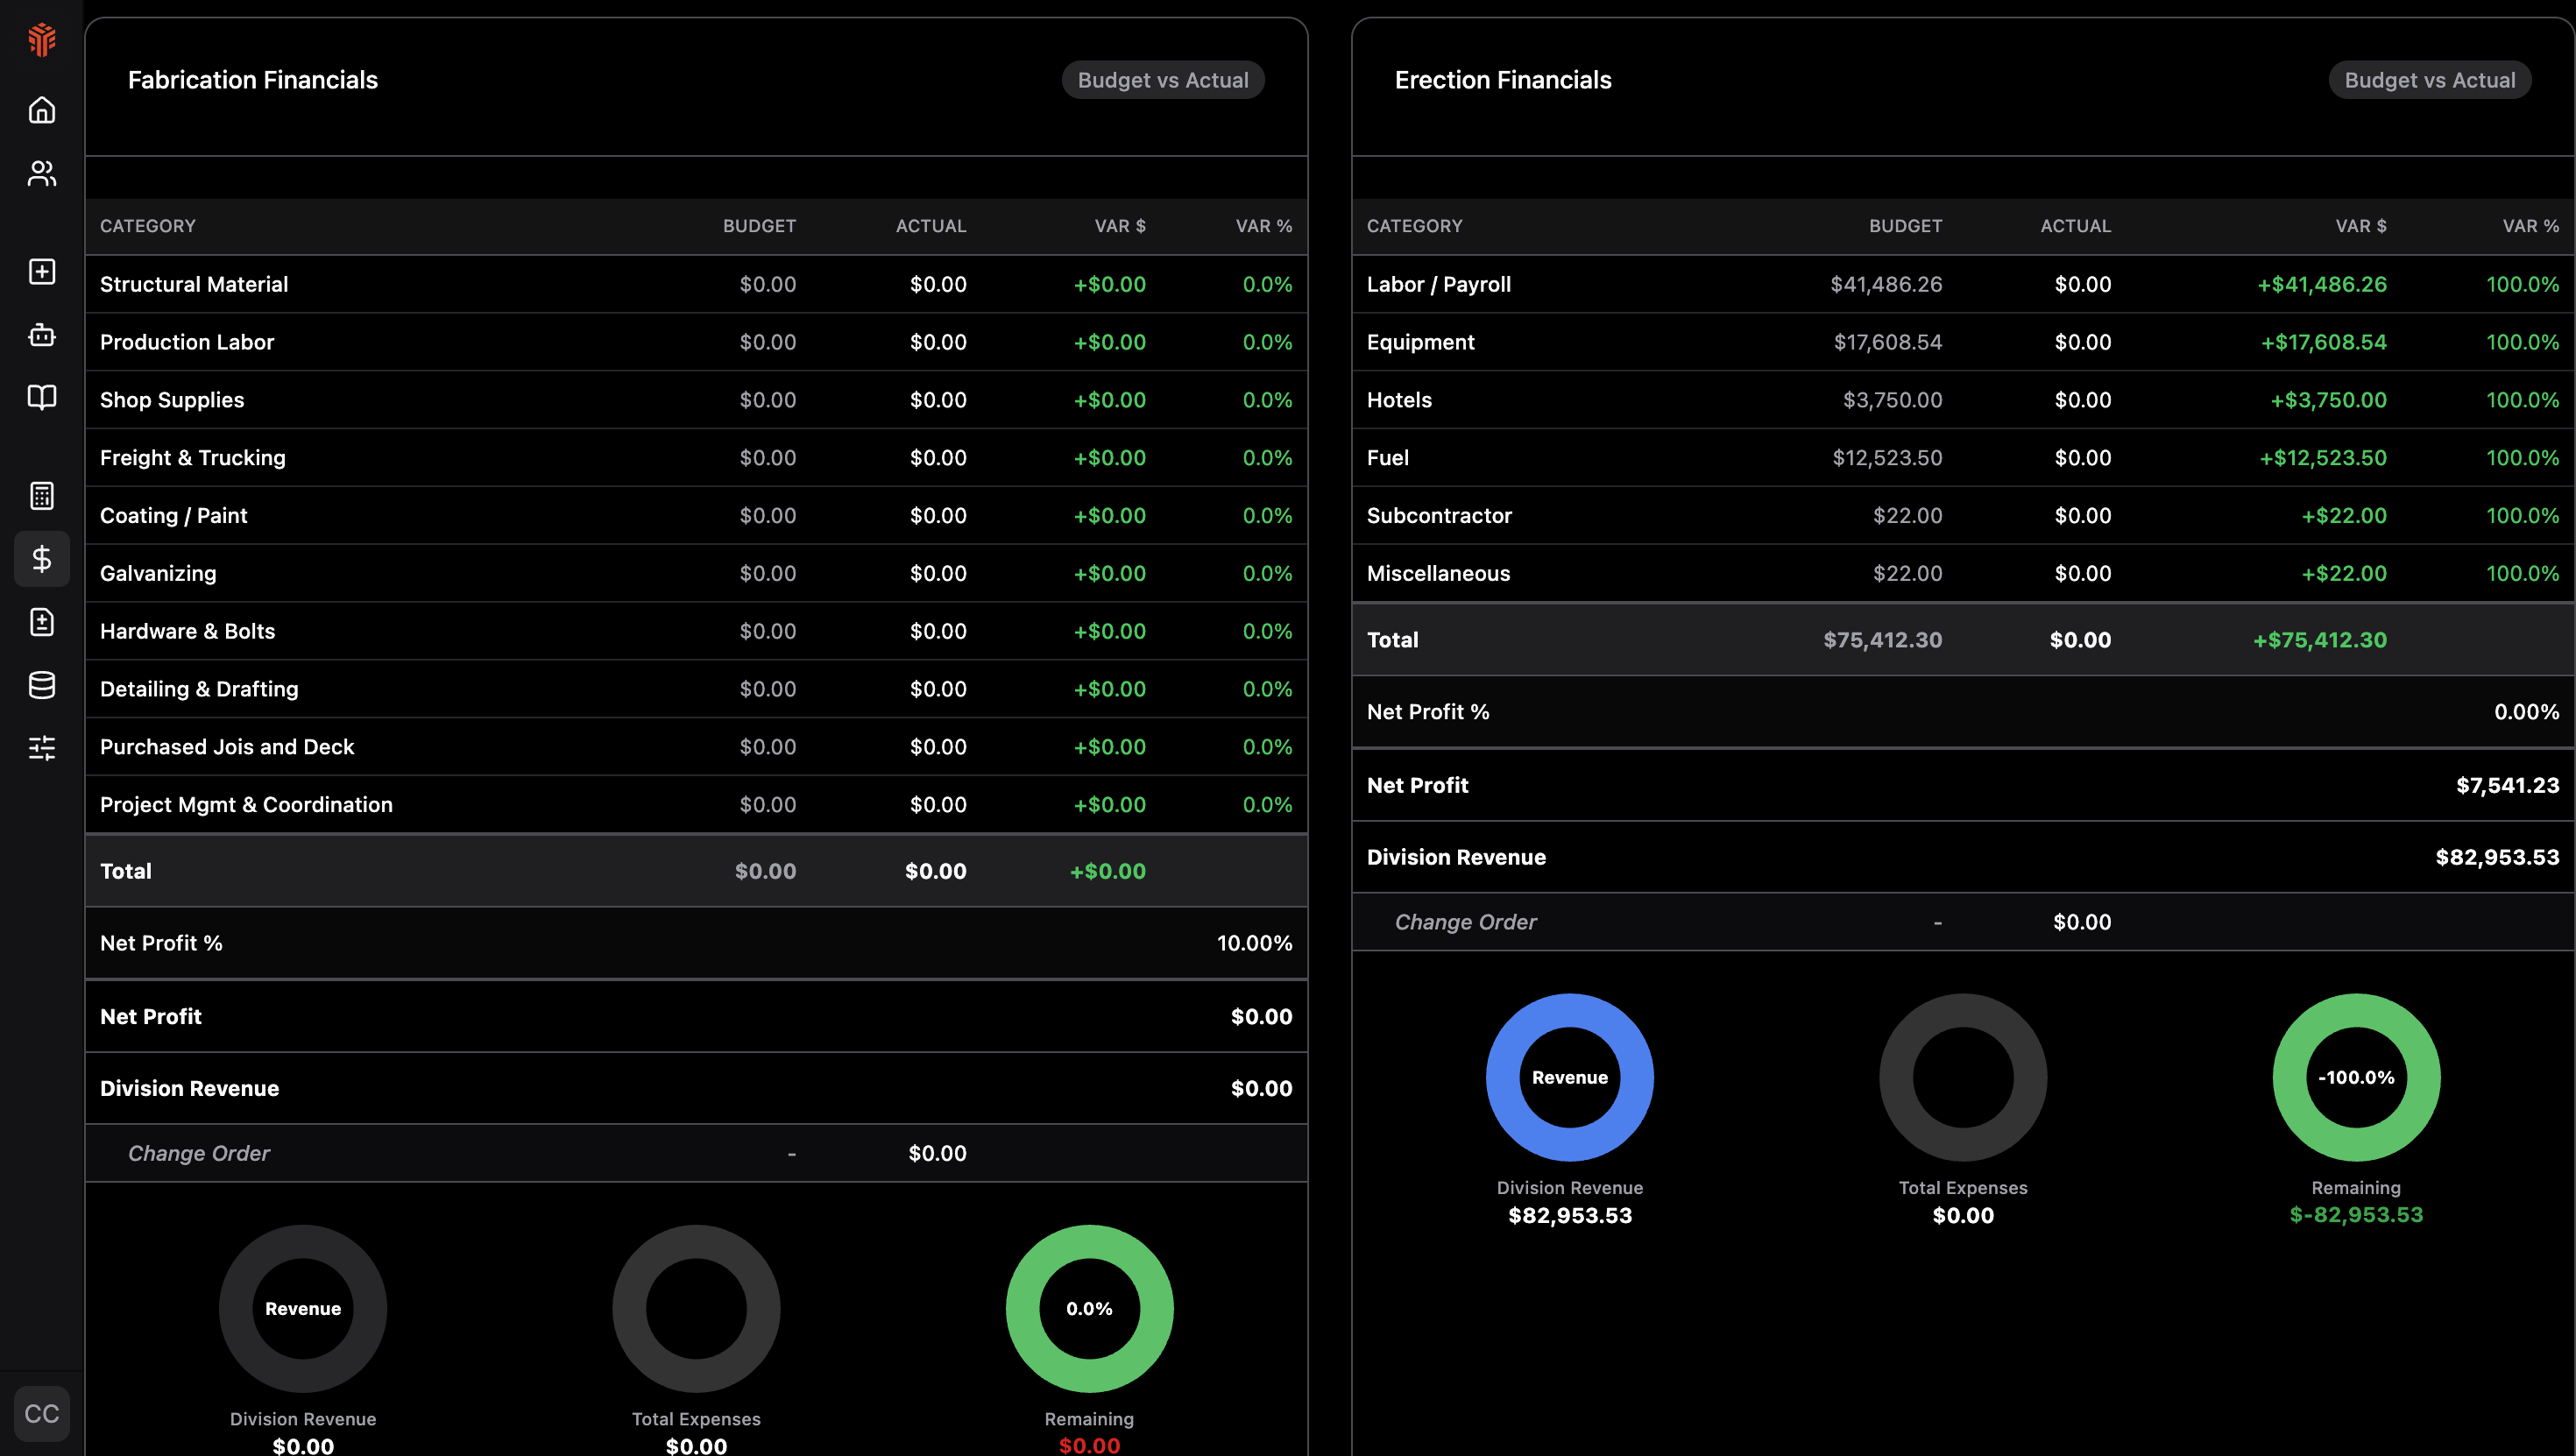This screenshot has width=2576, height=1456.
Task: Click Fabrication Budget vs Actual badge
Action: pyautogui.click(x=1162, y=80)
